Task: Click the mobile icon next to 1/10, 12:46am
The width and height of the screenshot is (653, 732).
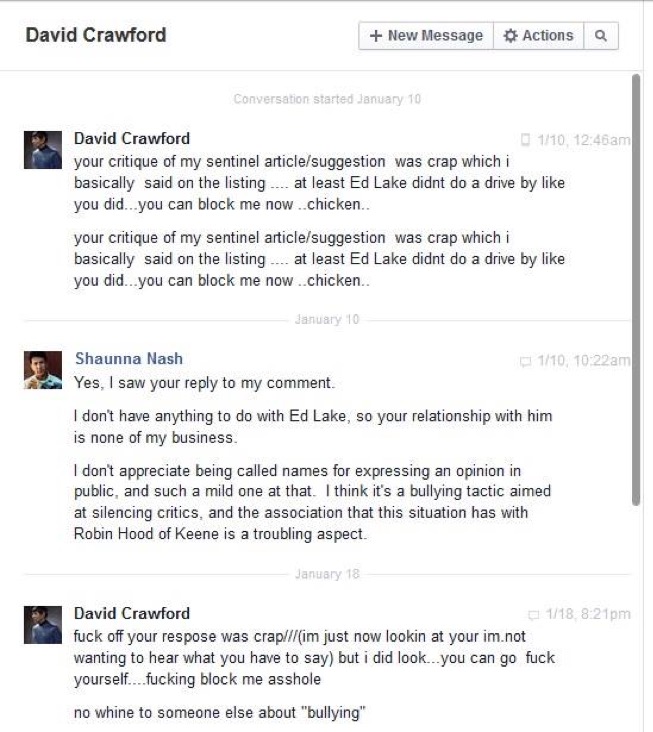Action: (x=525, y=140)
